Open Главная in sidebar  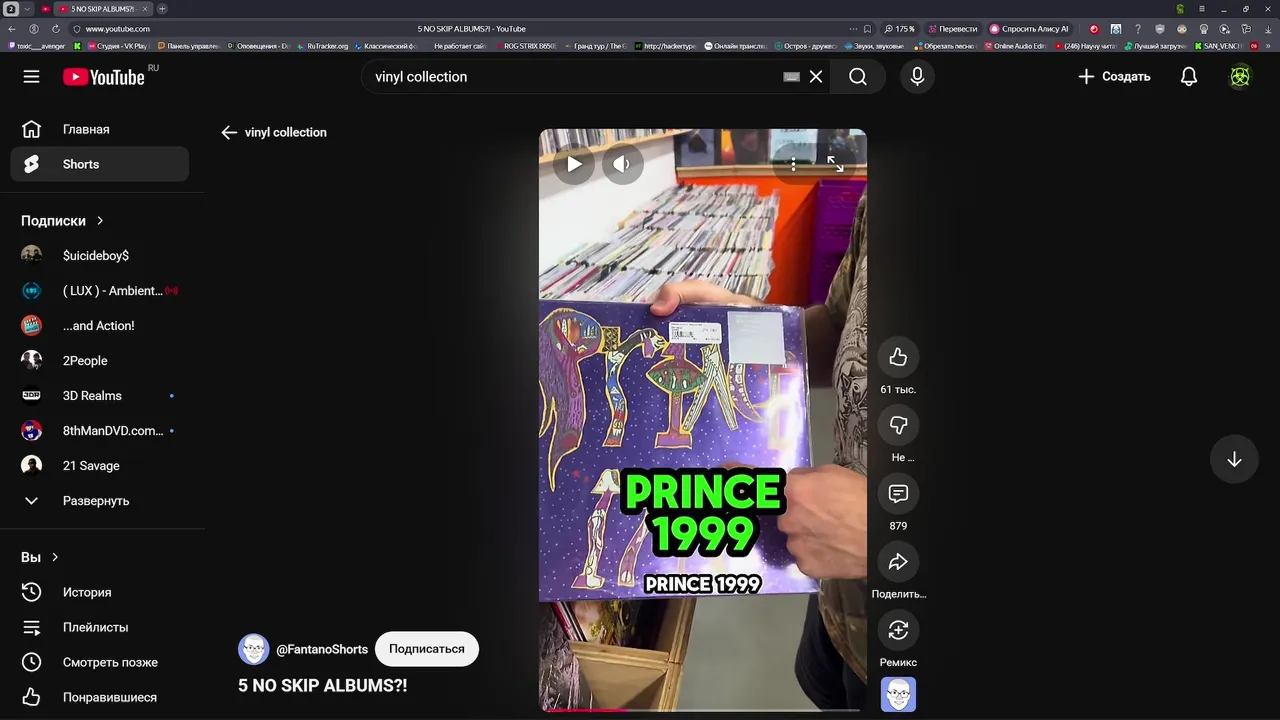click(x=99, y=129)
